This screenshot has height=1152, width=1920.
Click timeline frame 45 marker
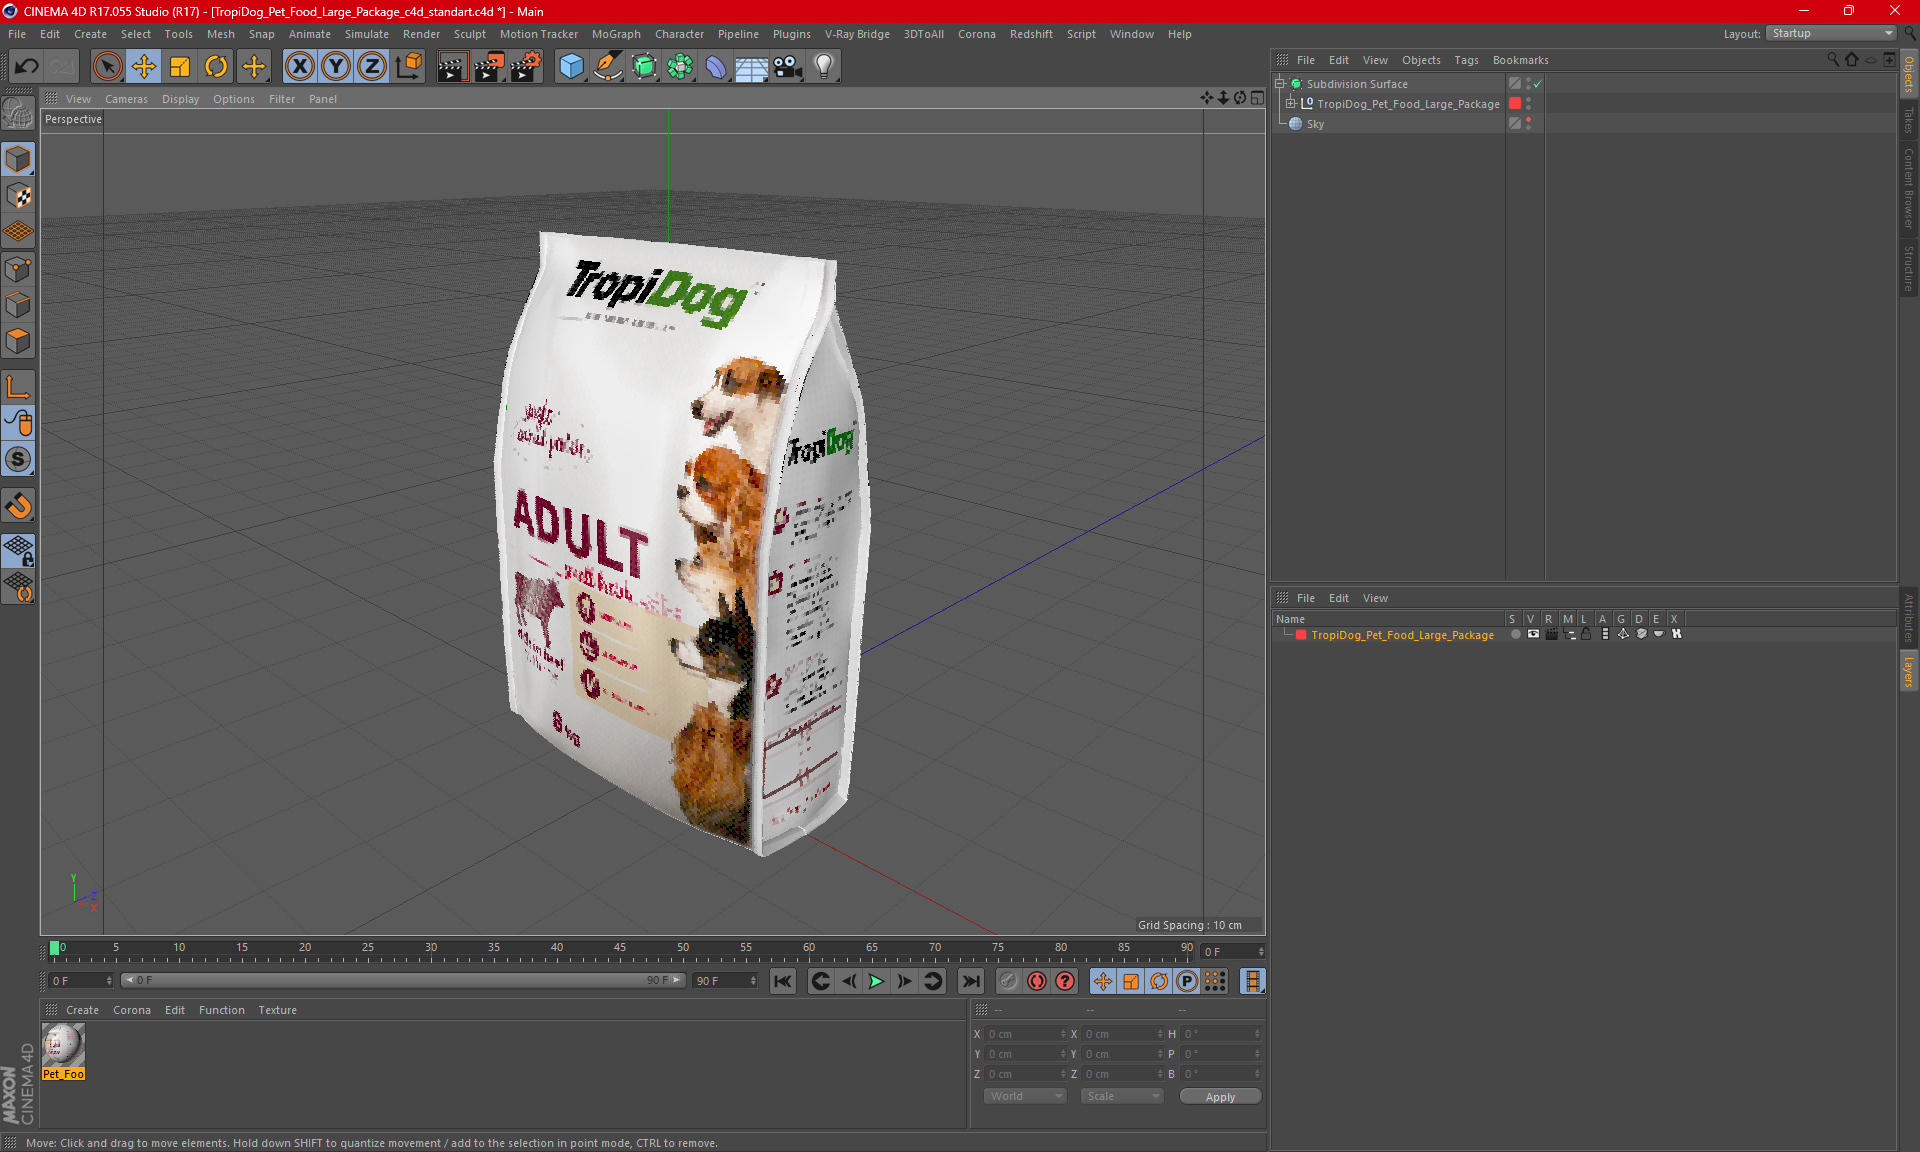(620, 950)
